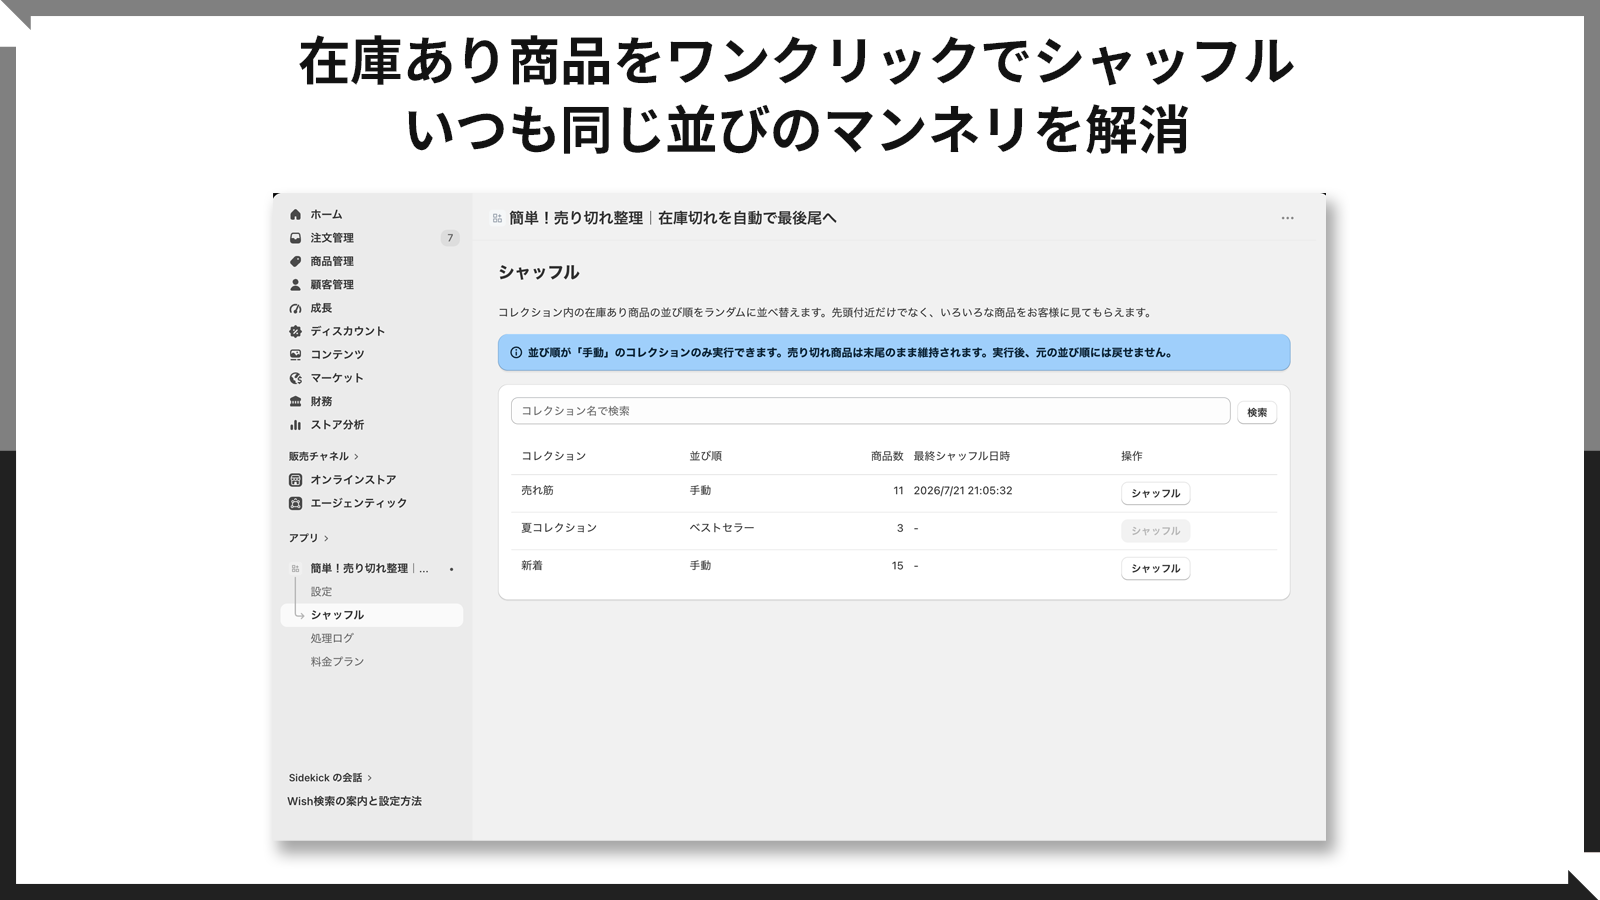Click 手動 sort order in 売れ筋 row
This screenshot has height=900, width=1600.
(x=700, y=491)
